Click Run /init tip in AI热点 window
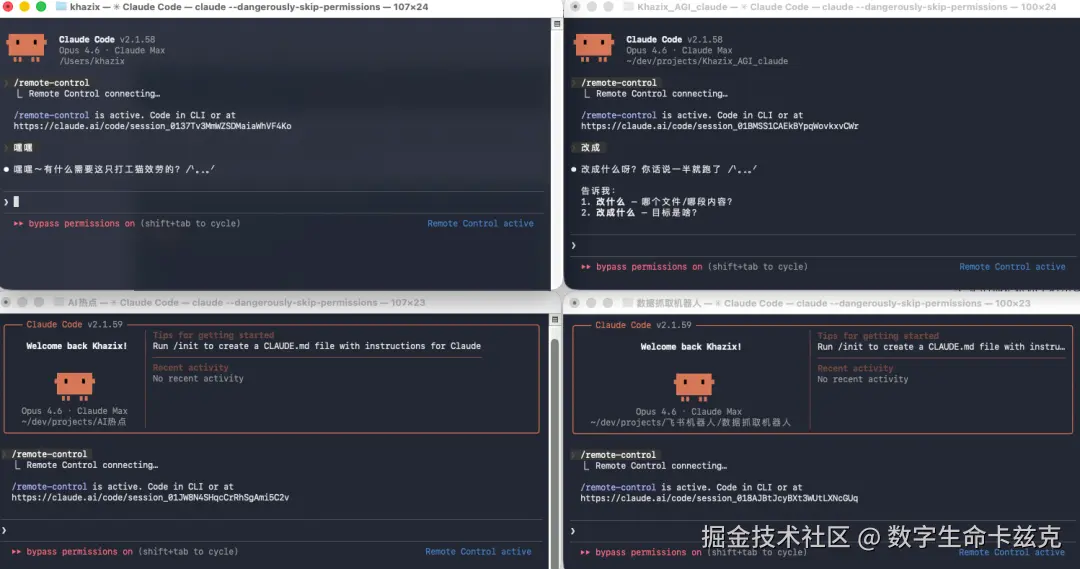 point(317,346)
